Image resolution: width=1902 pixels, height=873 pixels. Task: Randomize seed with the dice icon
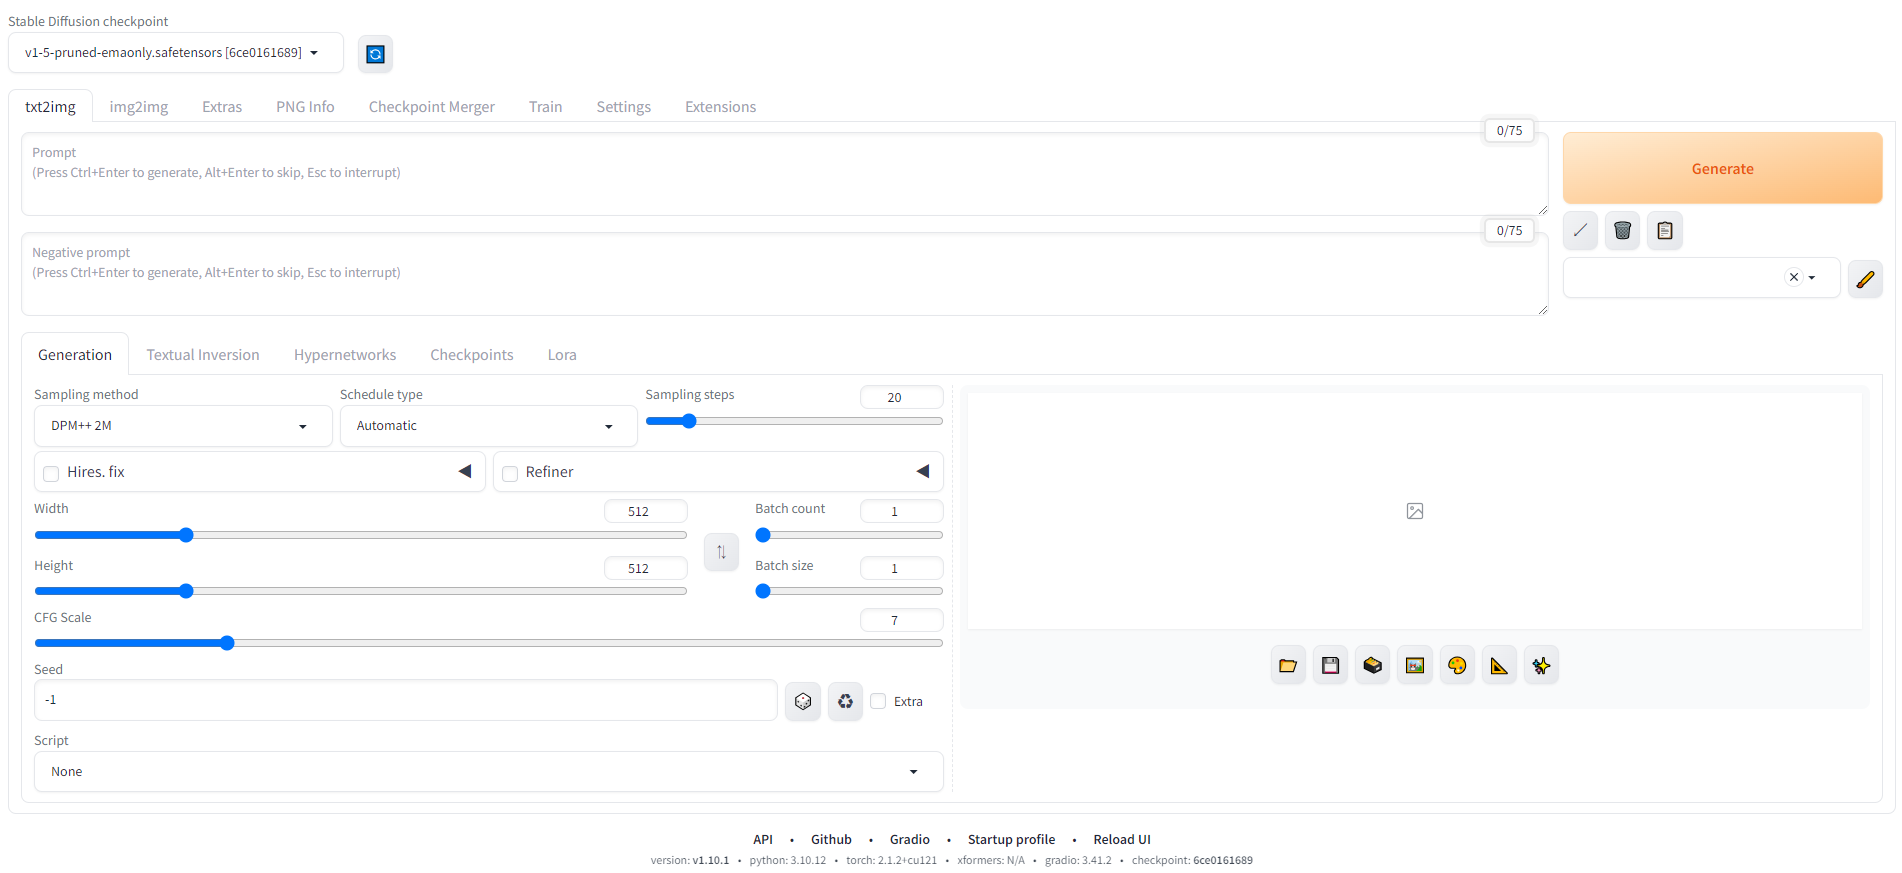coord(803,701)
